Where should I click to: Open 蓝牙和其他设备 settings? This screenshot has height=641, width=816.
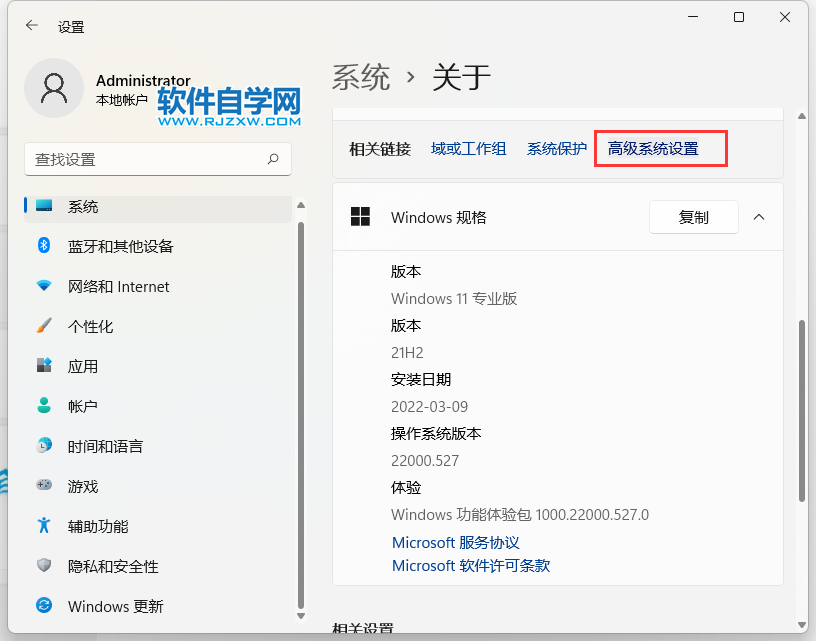click(x=158, y=246)
